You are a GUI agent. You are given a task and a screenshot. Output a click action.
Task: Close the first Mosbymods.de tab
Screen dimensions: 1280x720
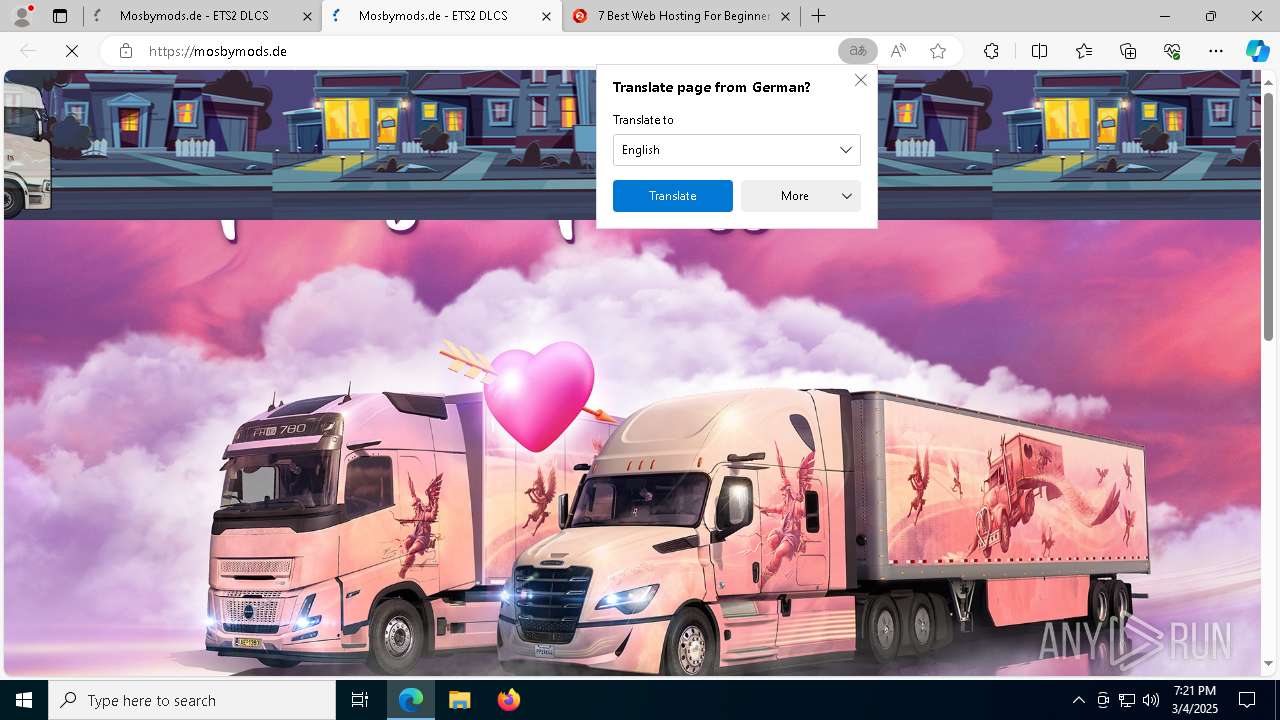(x=306, y=16)
